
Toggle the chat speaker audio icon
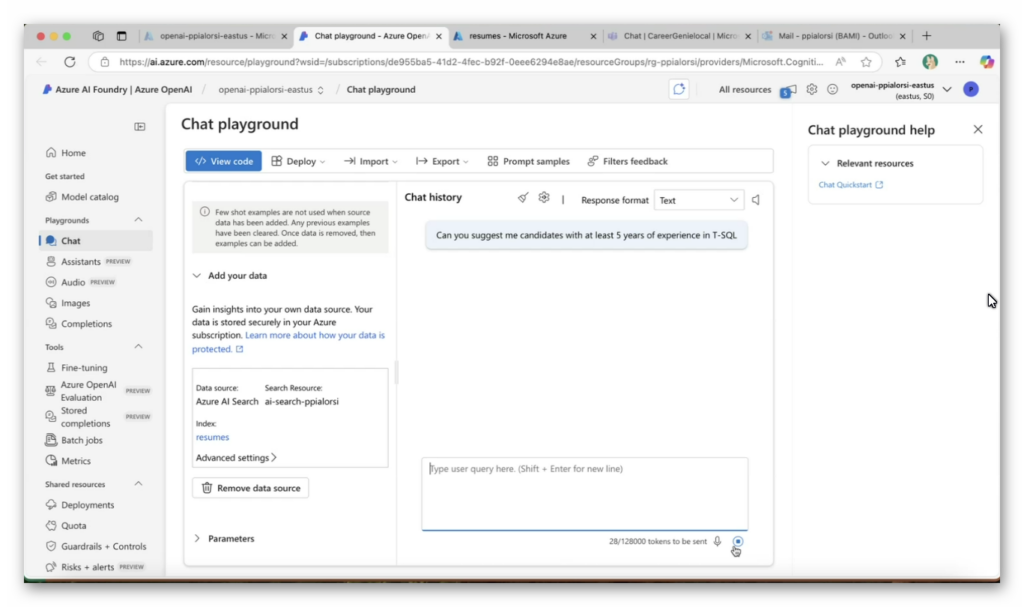[756, 200]
